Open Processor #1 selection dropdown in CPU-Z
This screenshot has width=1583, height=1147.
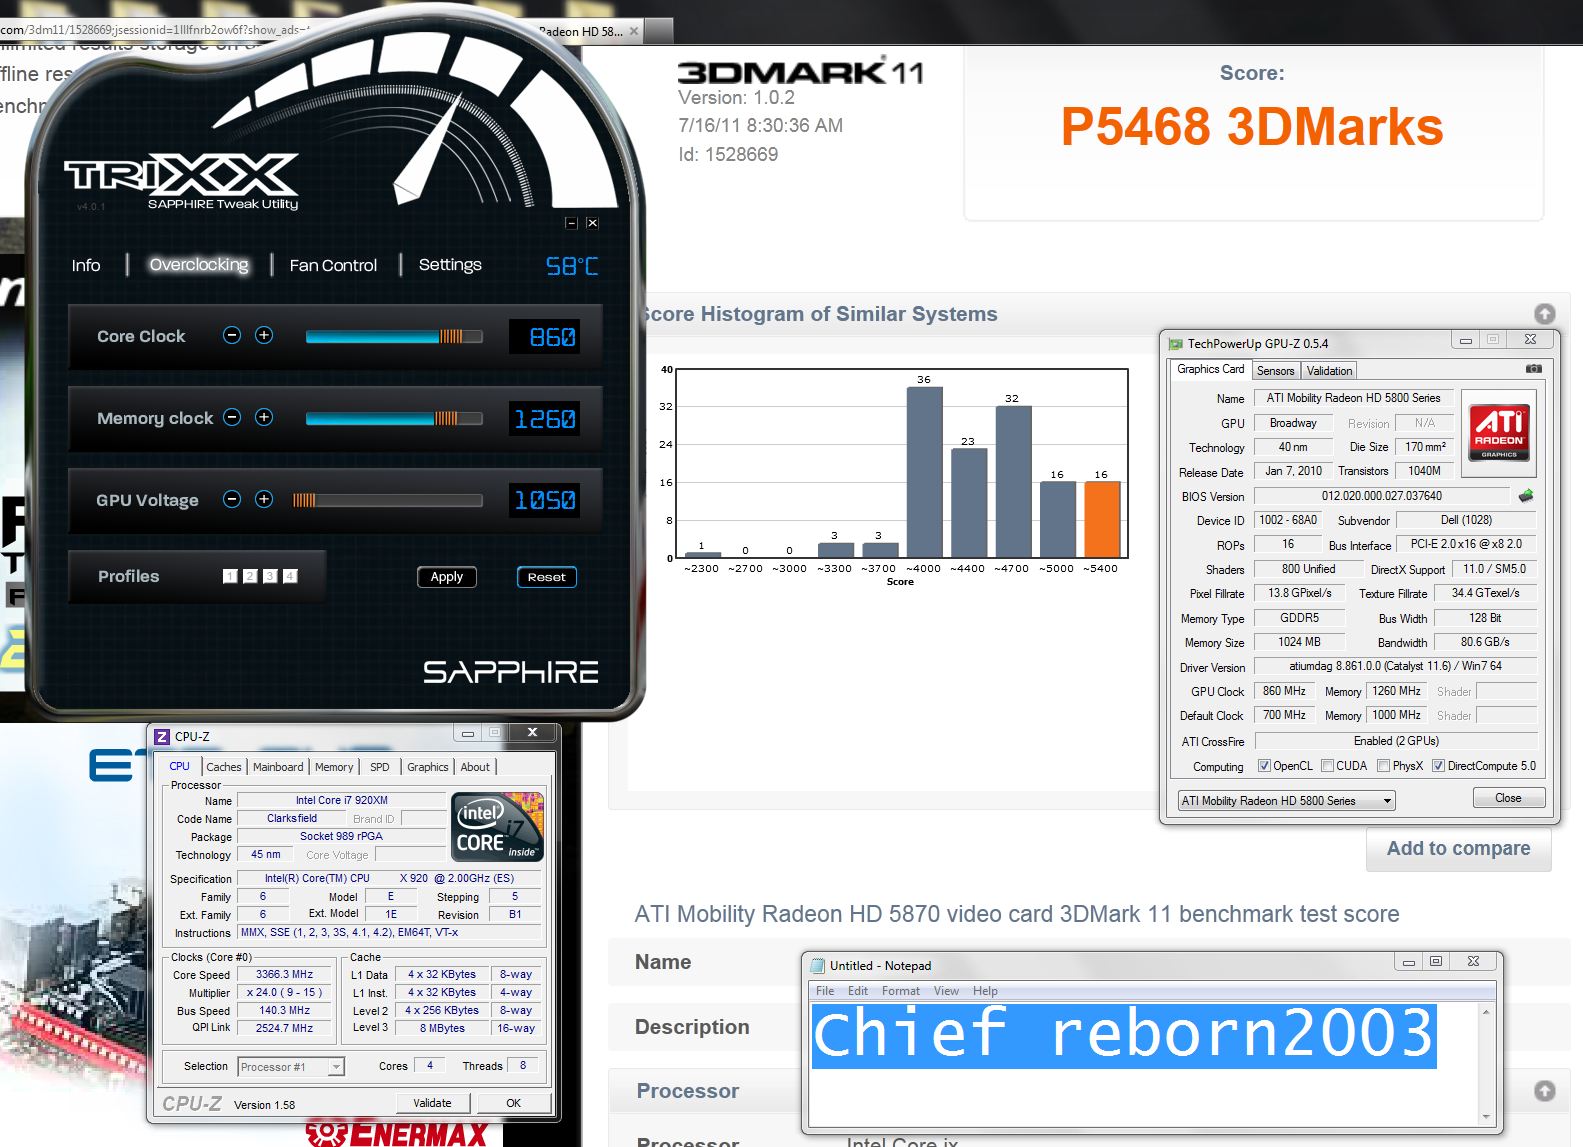tap(291, 1067)
